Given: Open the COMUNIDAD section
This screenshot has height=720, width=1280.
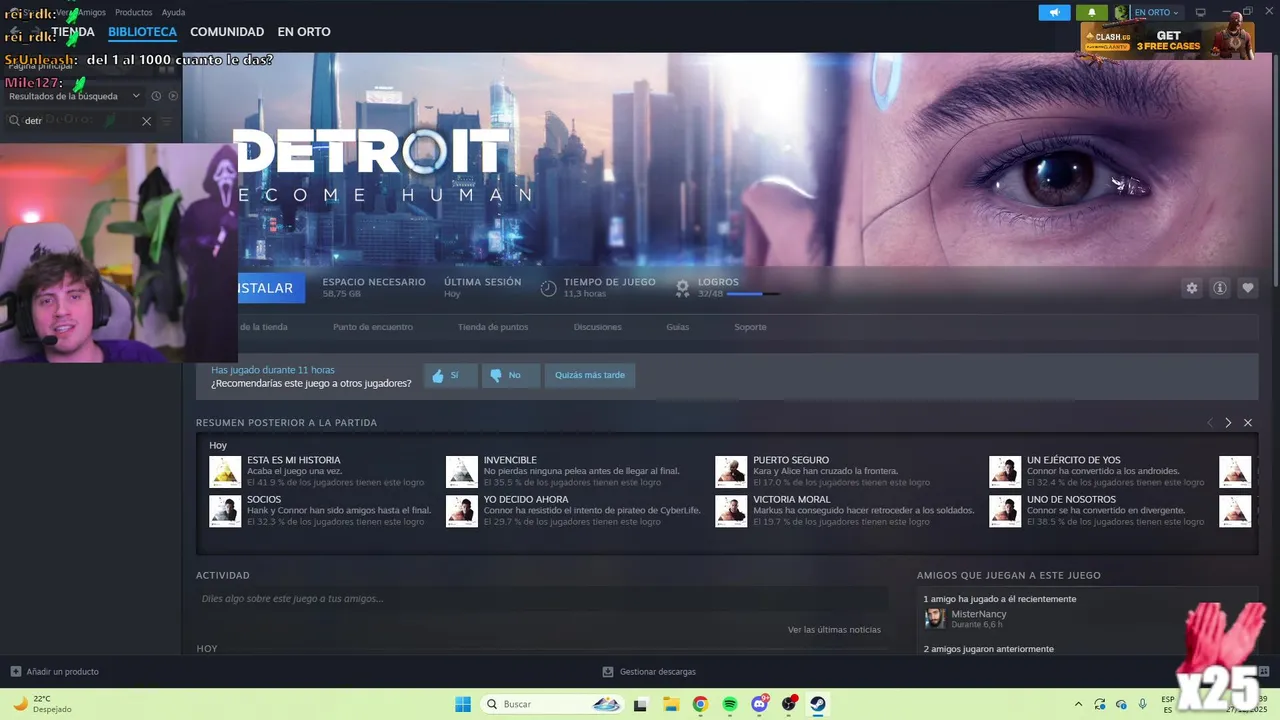Looking at the screenshot, I should (227, 32).
